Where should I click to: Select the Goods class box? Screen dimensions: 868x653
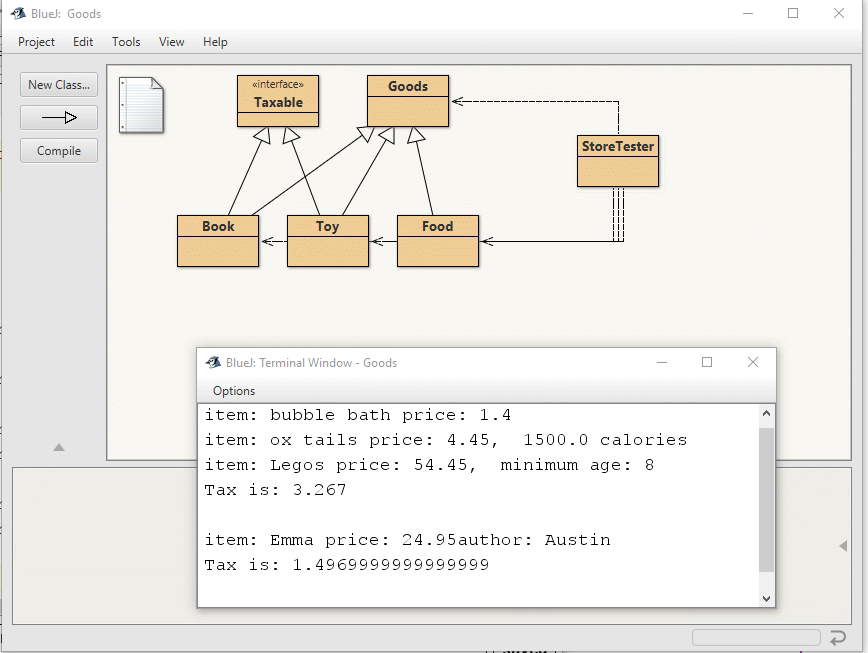click(x=408, y=101)
